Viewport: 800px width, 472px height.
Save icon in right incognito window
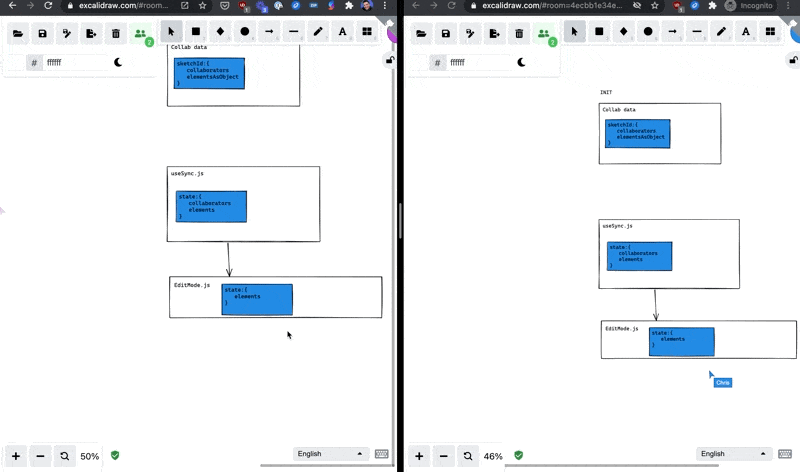[445, 34]
